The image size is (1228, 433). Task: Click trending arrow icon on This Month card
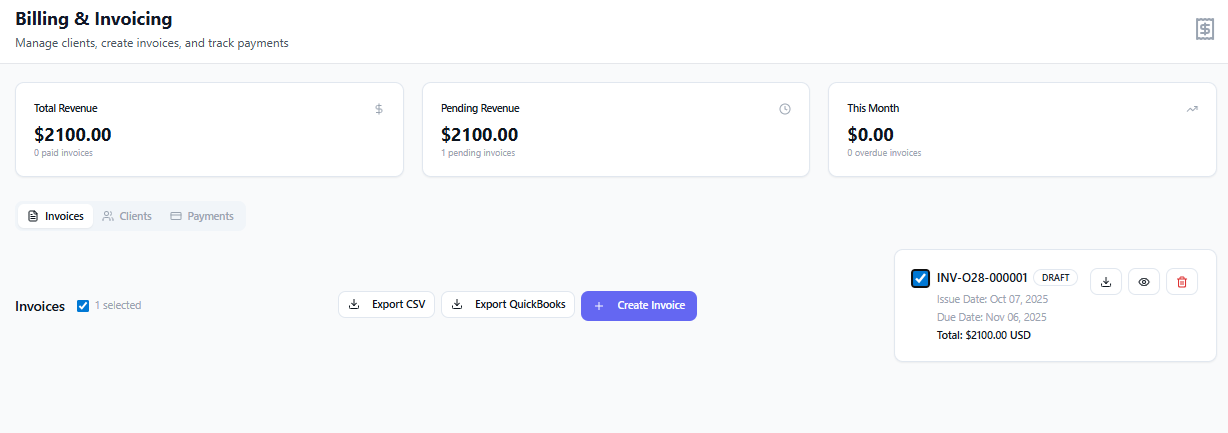pos(1192,109)
